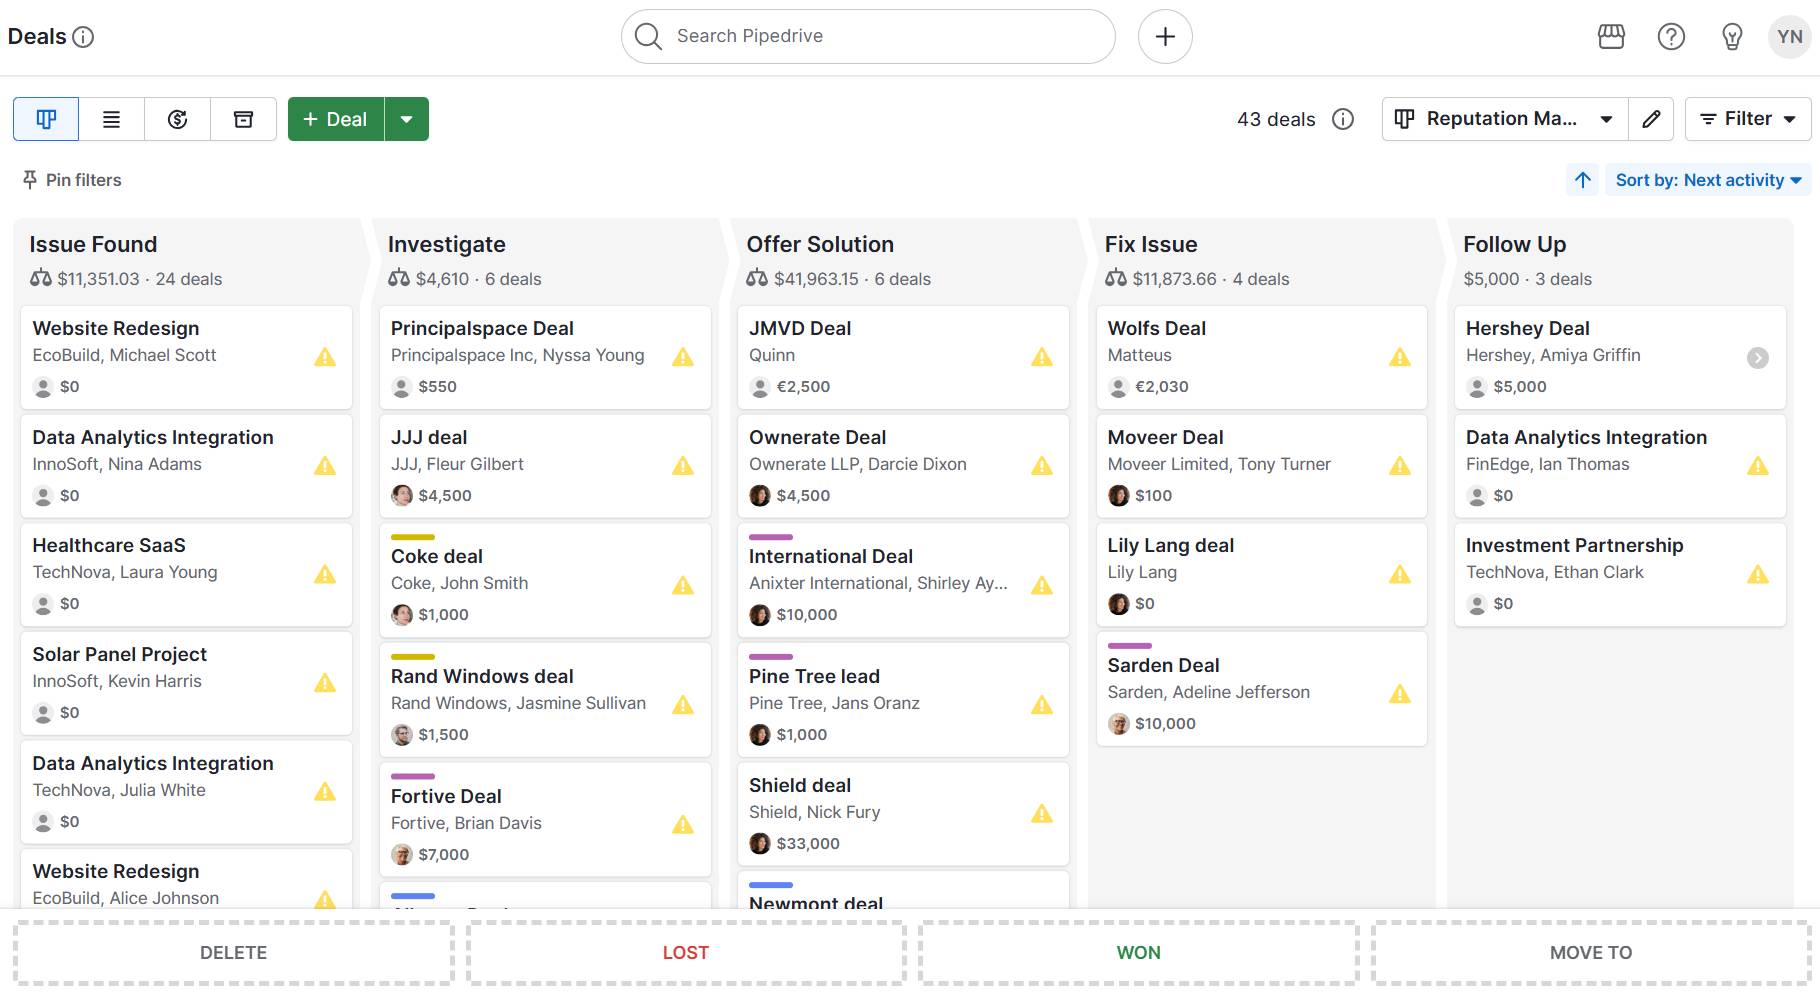Click activity arrow on Hershey Deal
The height and width of the screenshot is (994, 1820).
coord(1757,358)
